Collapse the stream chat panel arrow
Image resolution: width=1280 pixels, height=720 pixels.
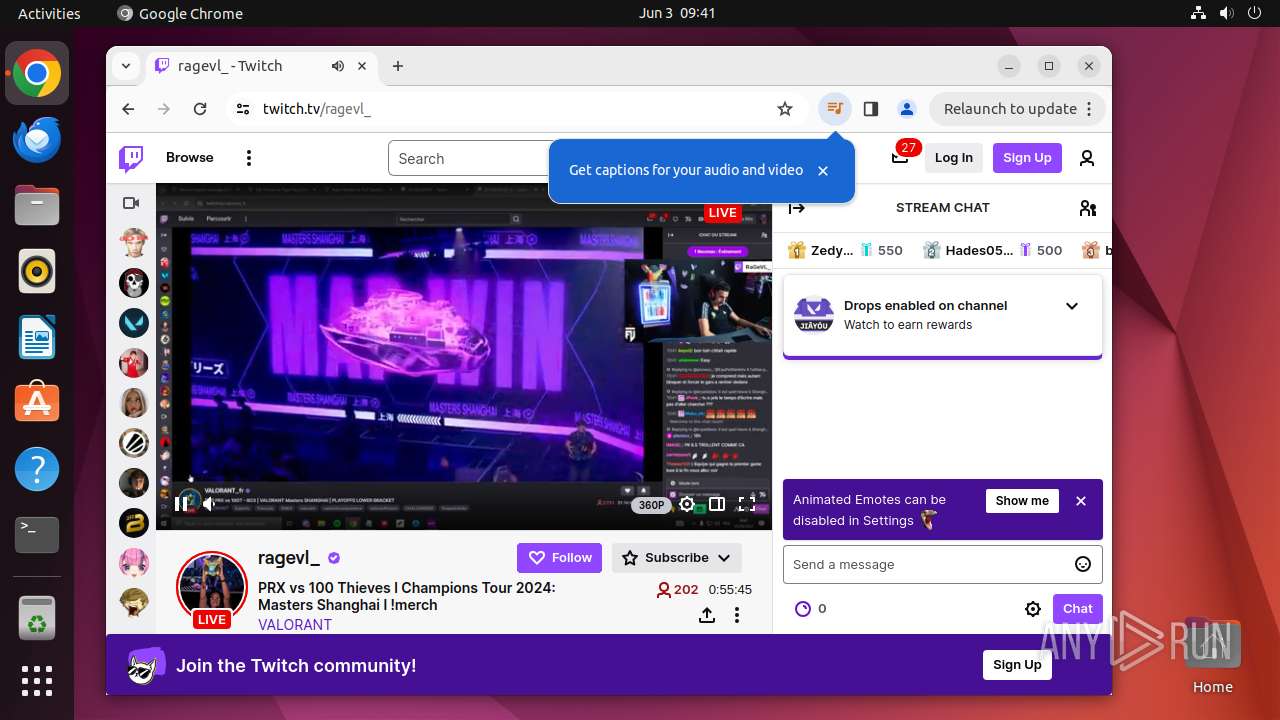click(797, 208)
